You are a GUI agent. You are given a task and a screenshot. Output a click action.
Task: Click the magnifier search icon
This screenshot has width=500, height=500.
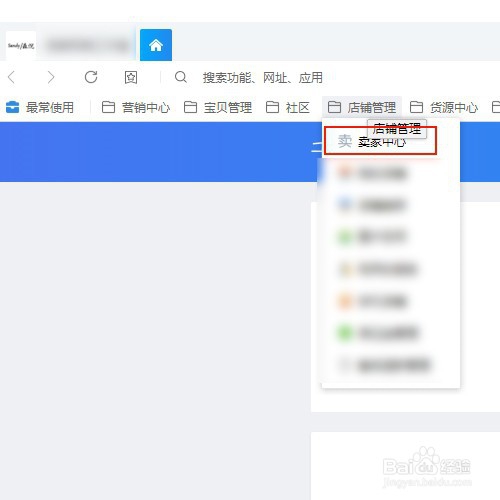[x=181, y=77]
